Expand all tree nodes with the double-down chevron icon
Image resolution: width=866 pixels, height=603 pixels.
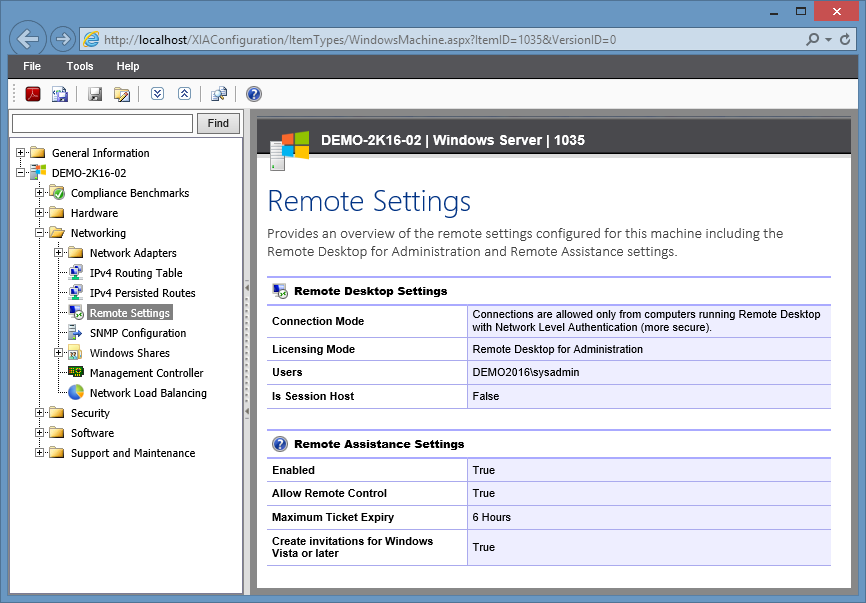[x=159, y=93]
